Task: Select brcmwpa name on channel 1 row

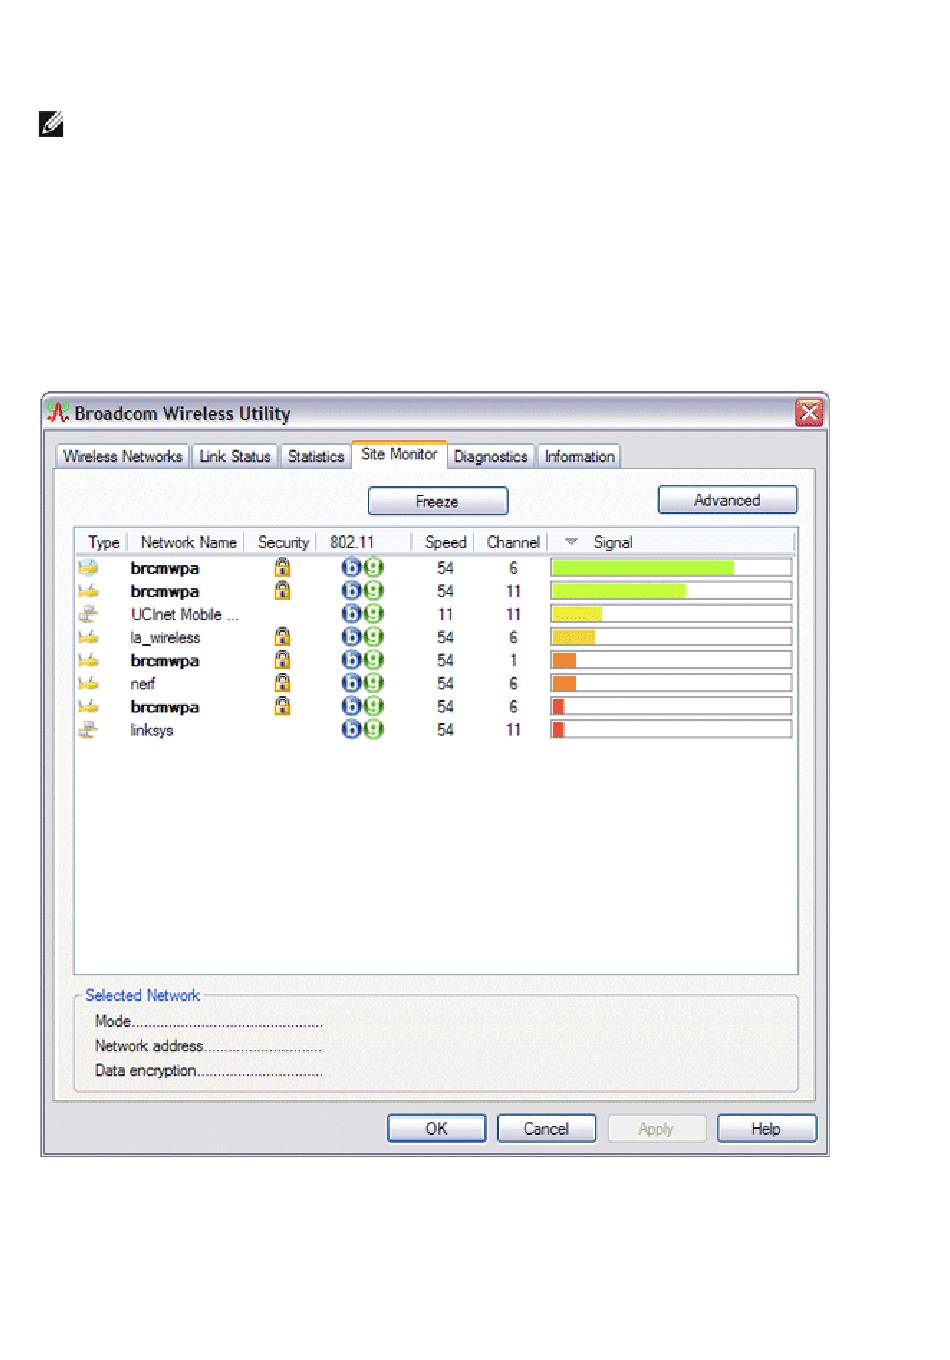Action: pyautogui.click(x=165, y=660)
